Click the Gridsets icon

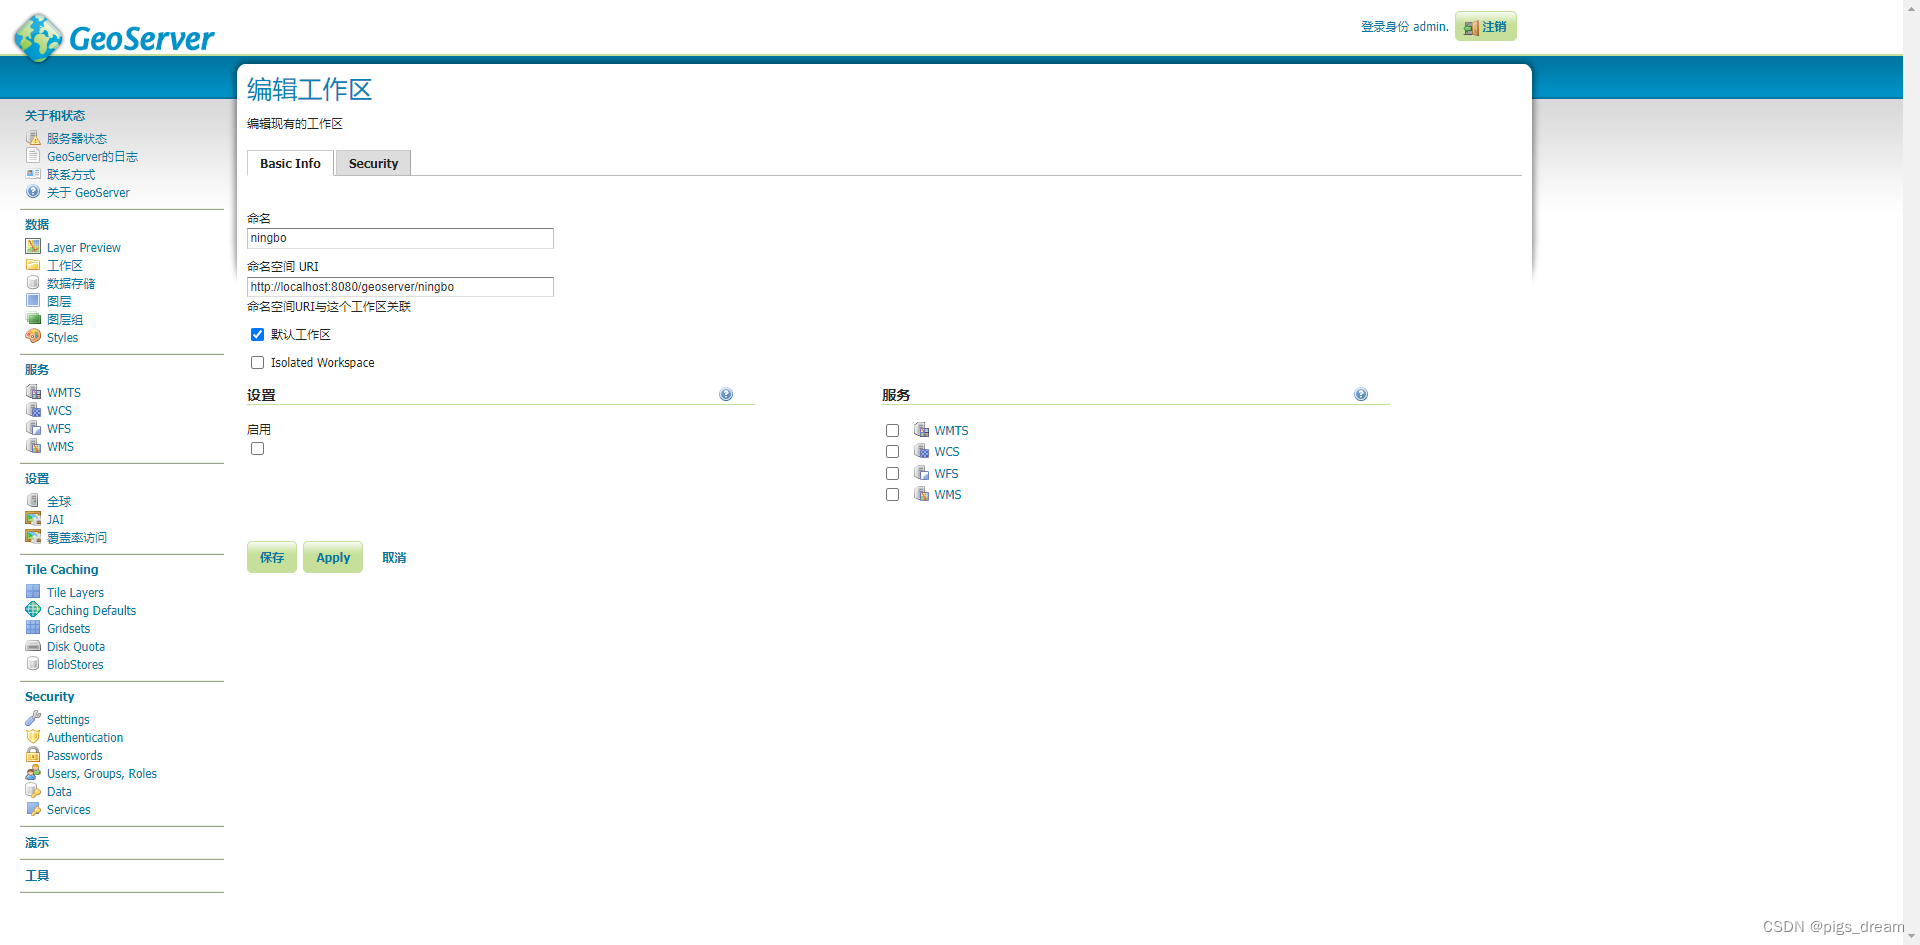tap(33, 628)
